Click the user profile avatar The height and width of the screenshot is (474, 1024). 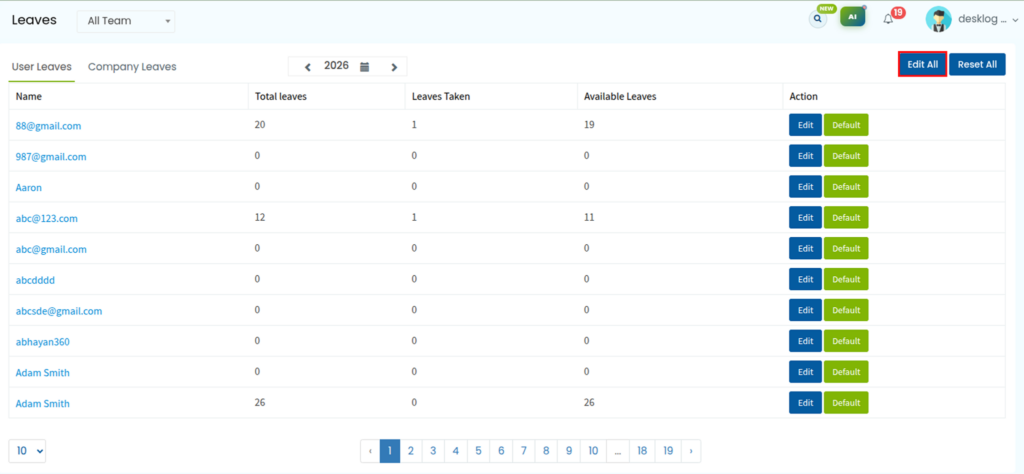[x=938, y=20]
